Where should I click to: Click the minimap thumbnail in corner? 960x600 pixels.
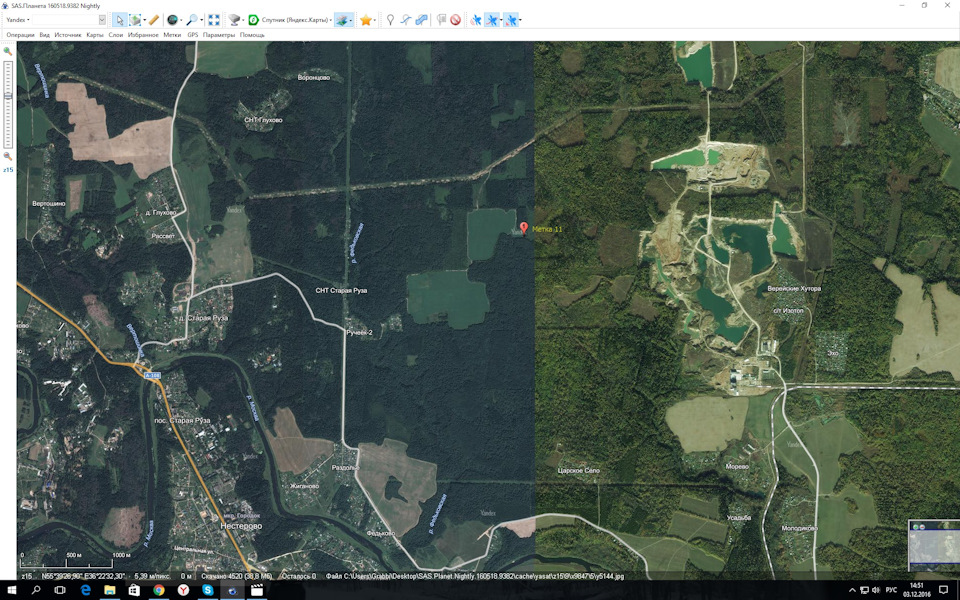[932, 546]
